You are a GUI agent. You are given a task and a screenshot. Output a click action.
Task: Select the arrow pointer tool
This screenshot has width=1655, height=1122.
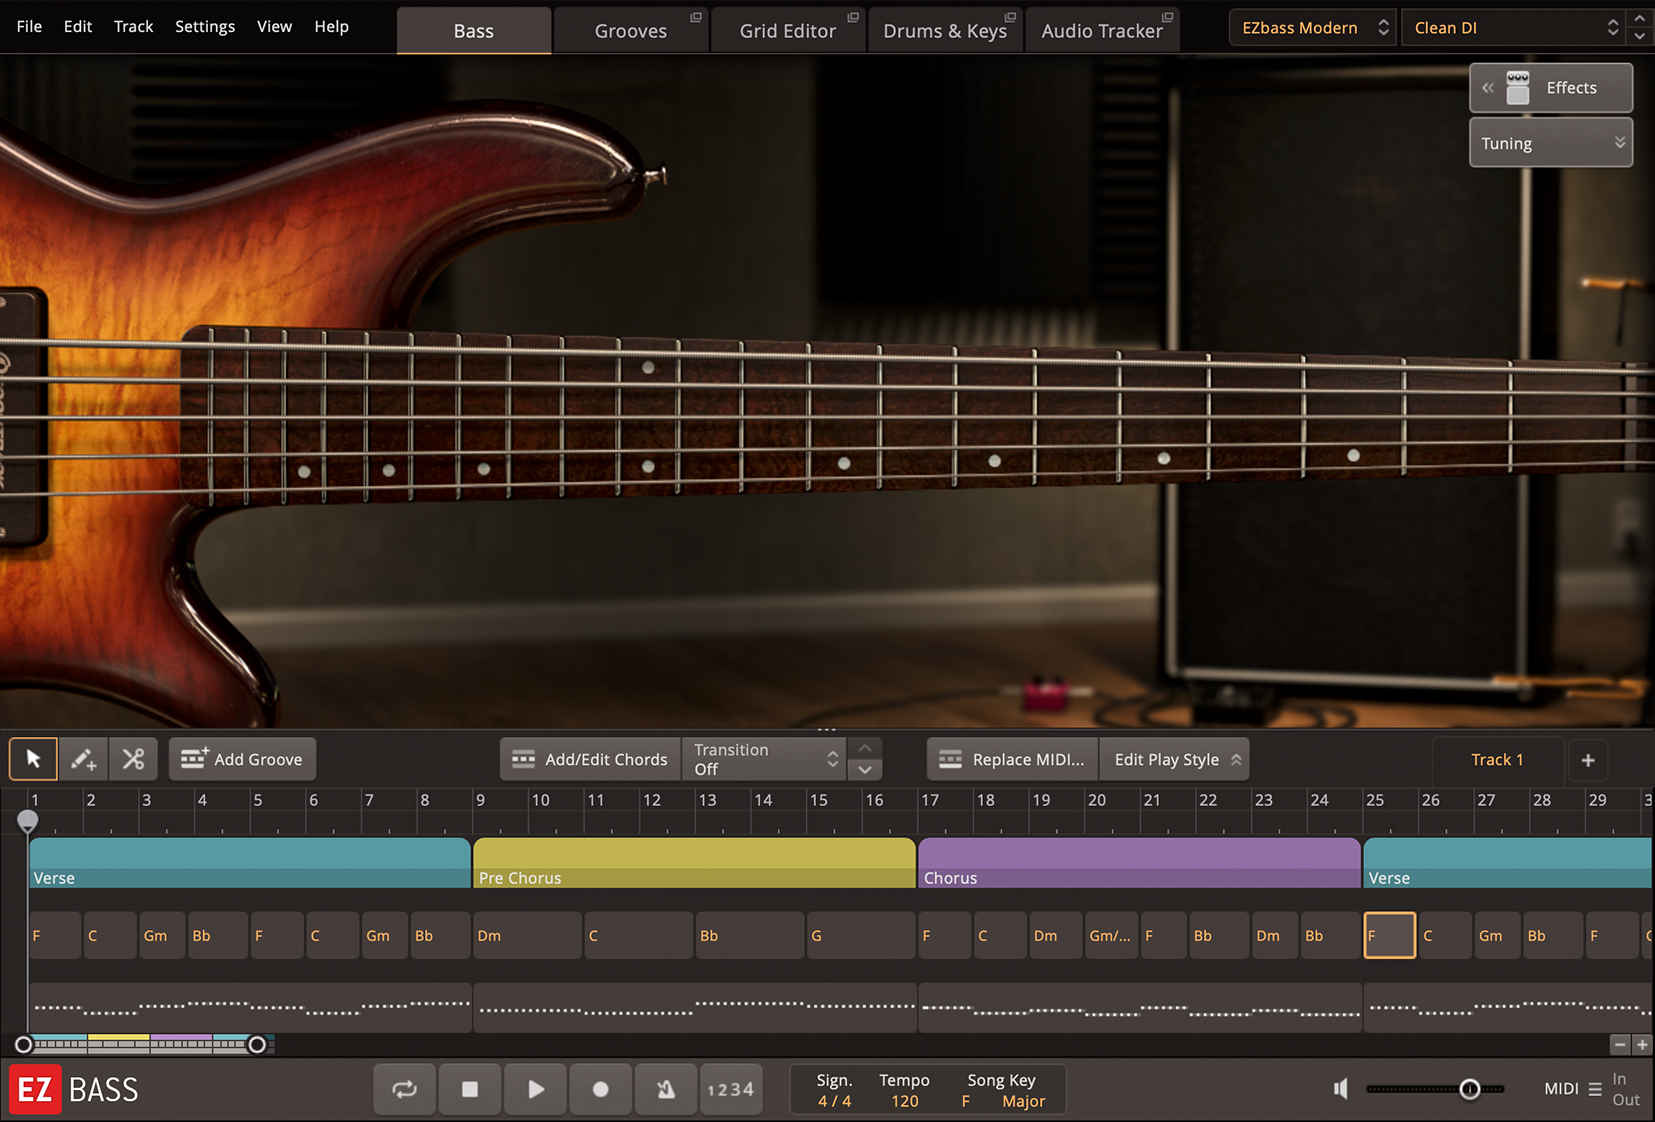[33, 759]
